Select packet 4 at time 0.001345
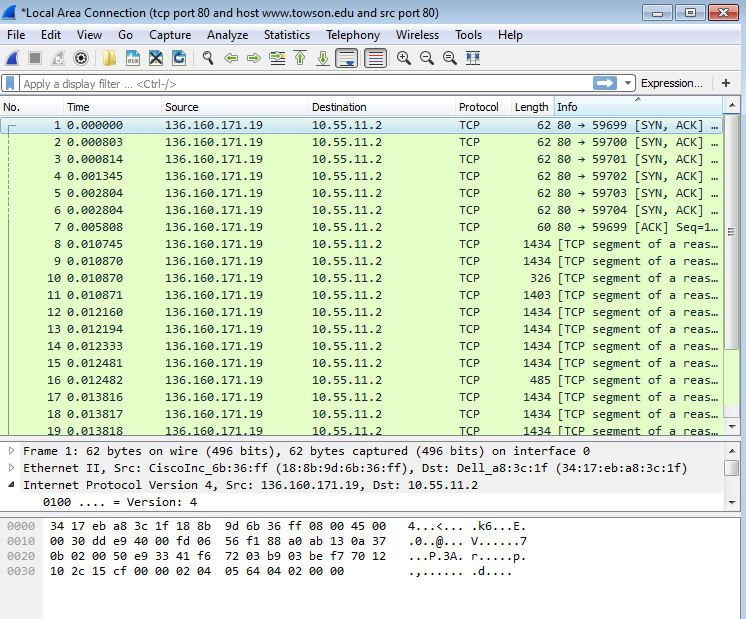746x619 pixels. 362,176
